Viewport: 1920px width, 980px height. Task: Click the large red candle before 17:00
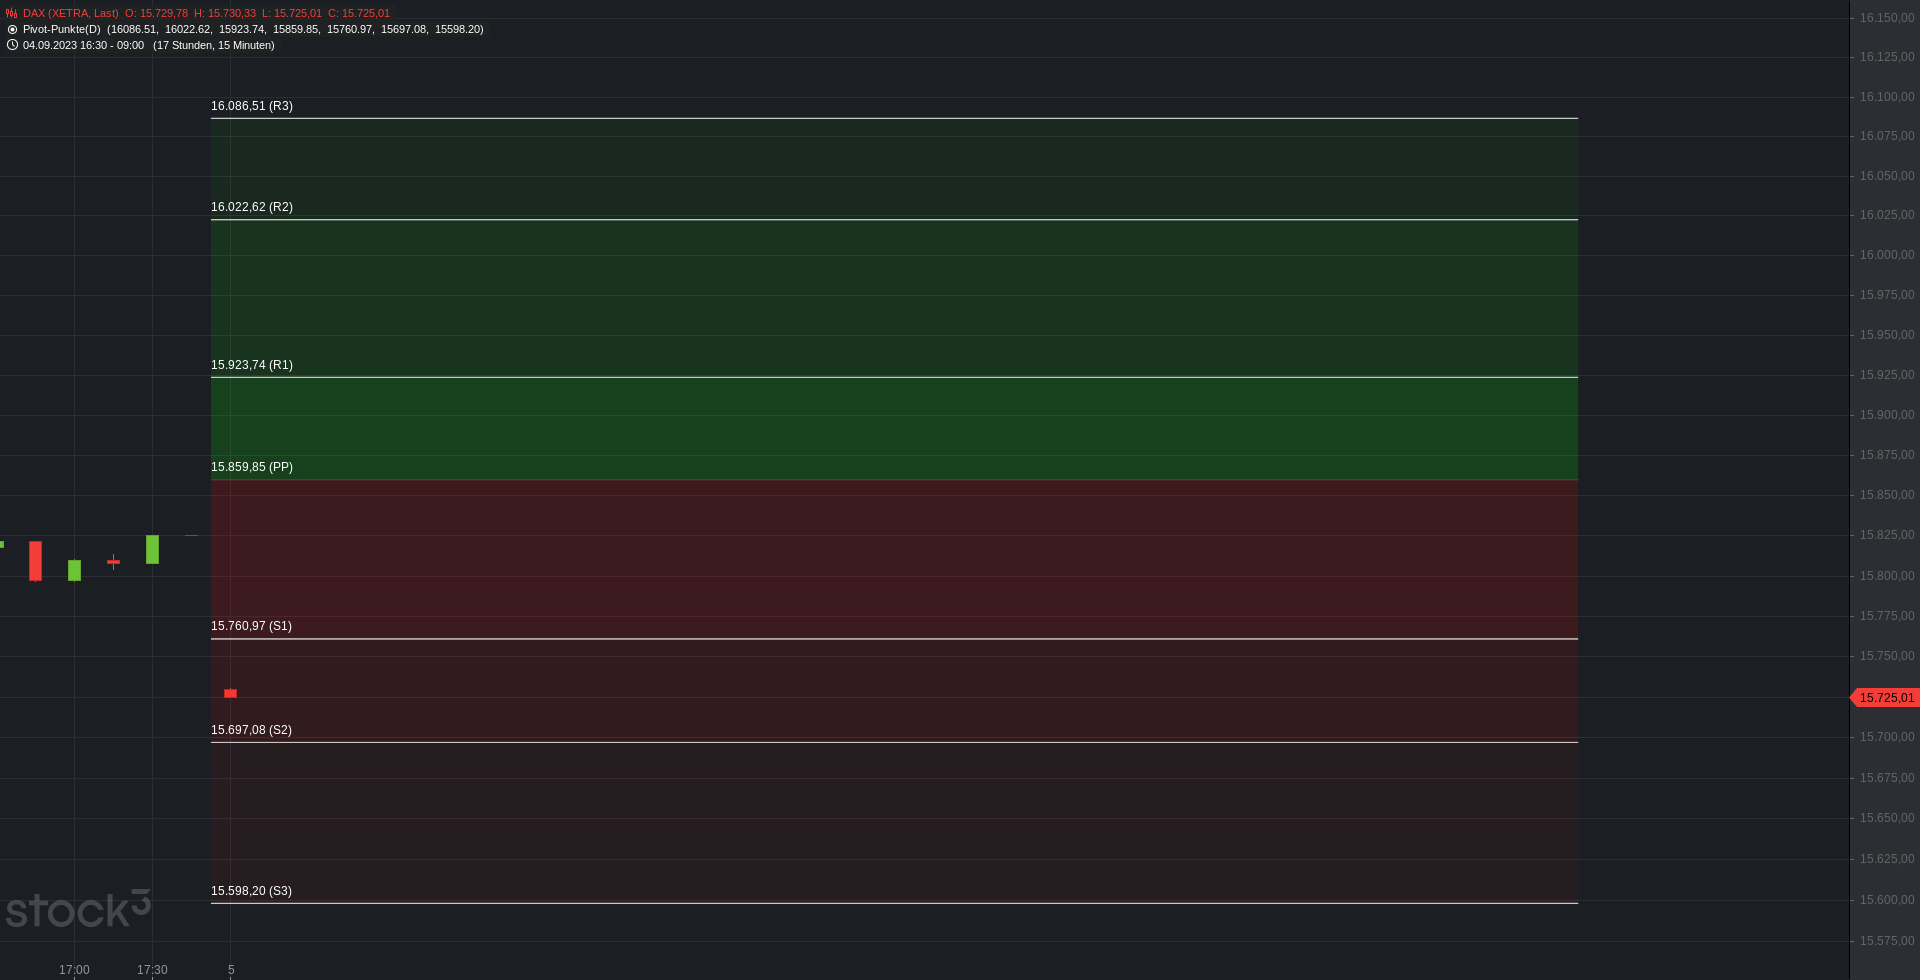[35, 560]
